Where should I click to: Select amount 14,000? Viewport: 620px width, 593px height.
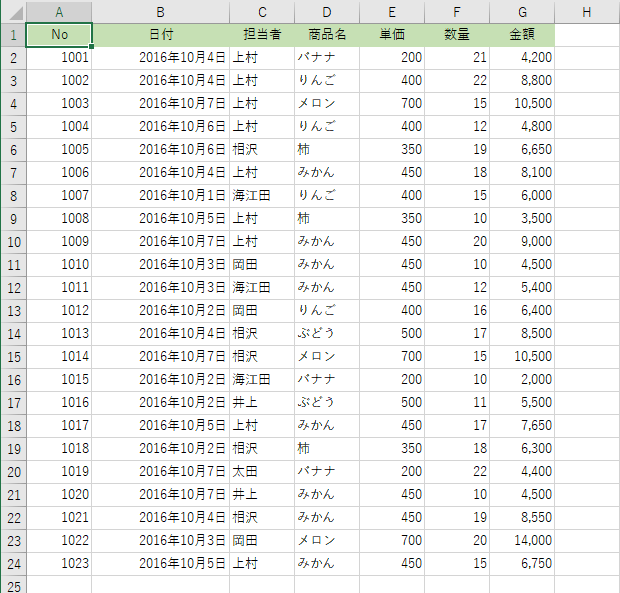point(522,541)
